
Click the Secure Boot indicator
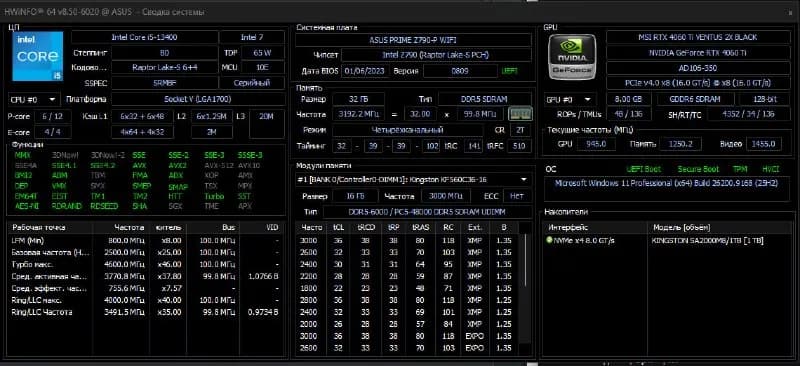pos(698,169)
